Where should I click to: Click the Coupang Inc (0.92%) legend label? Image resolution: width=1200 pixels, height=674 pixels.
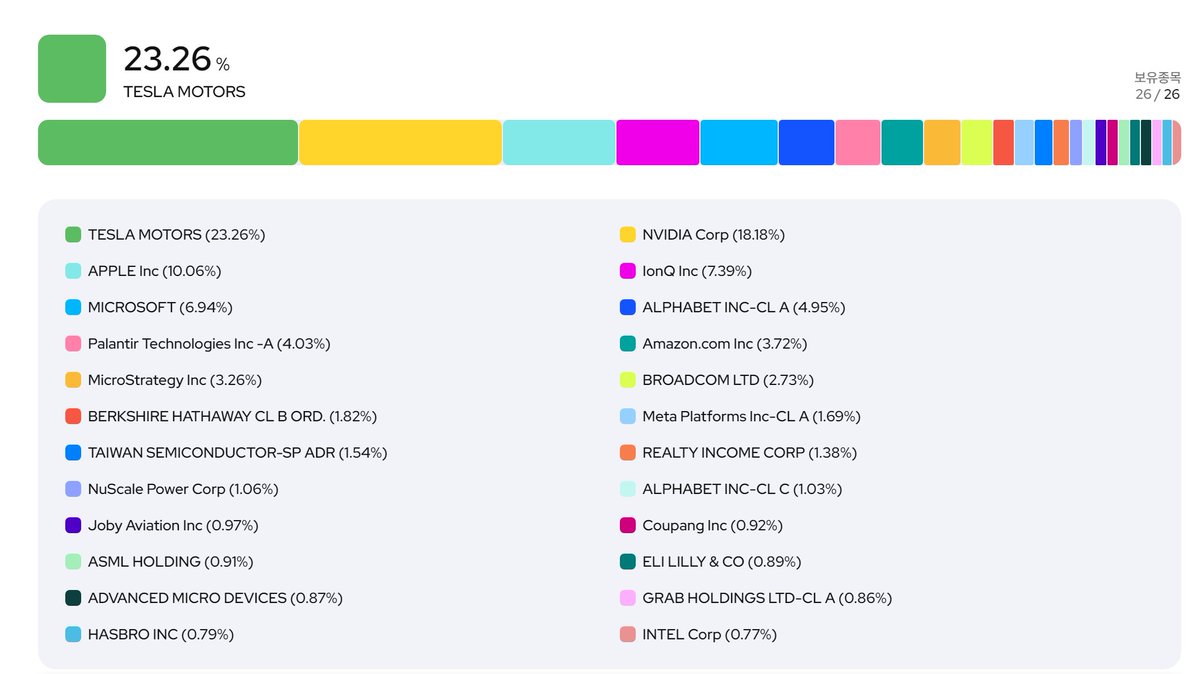pos(713,525)
